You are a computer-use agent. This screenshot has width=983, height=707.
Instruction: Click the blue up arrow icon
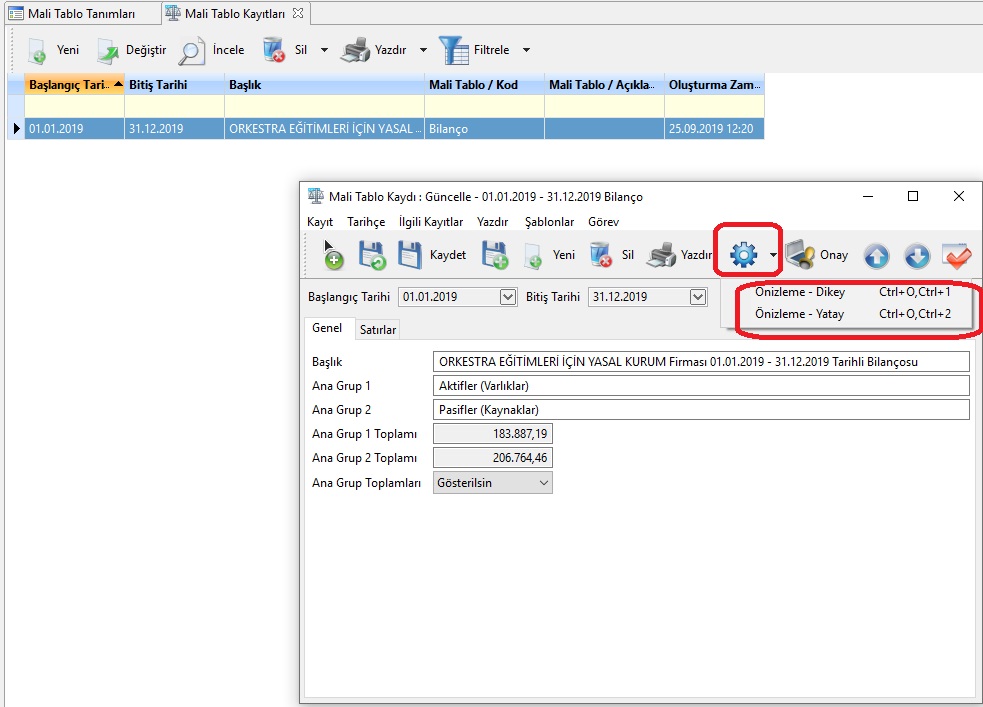coord(876,256)
